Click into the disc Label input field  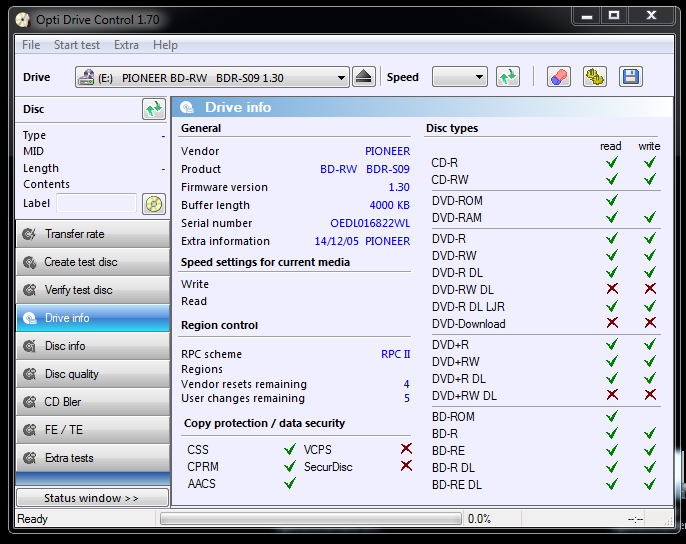pyautogui.click(x=96, y=204)
